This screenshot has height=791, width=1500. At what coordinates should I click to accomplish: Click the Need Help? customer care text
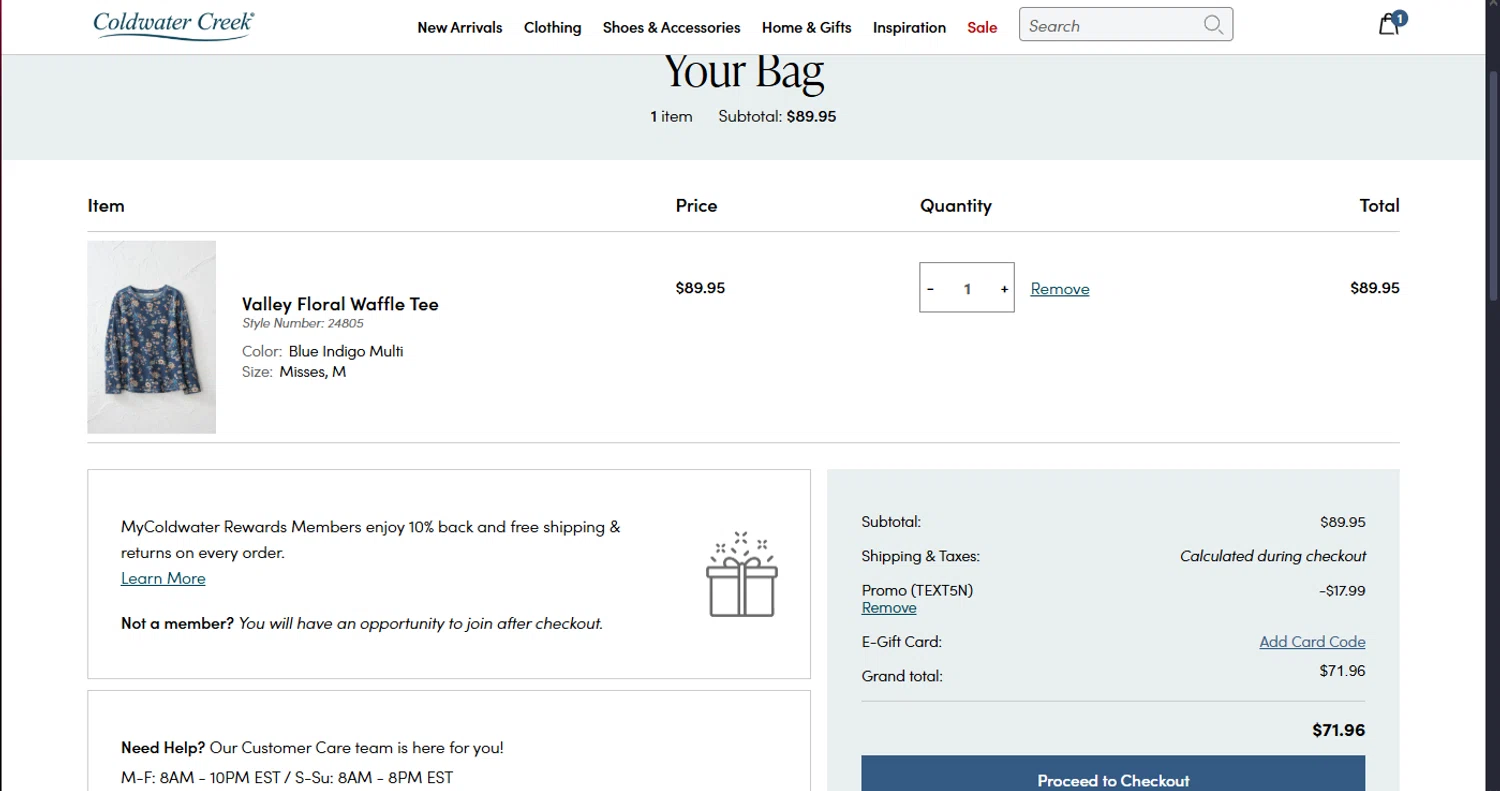tap(312, 747)
